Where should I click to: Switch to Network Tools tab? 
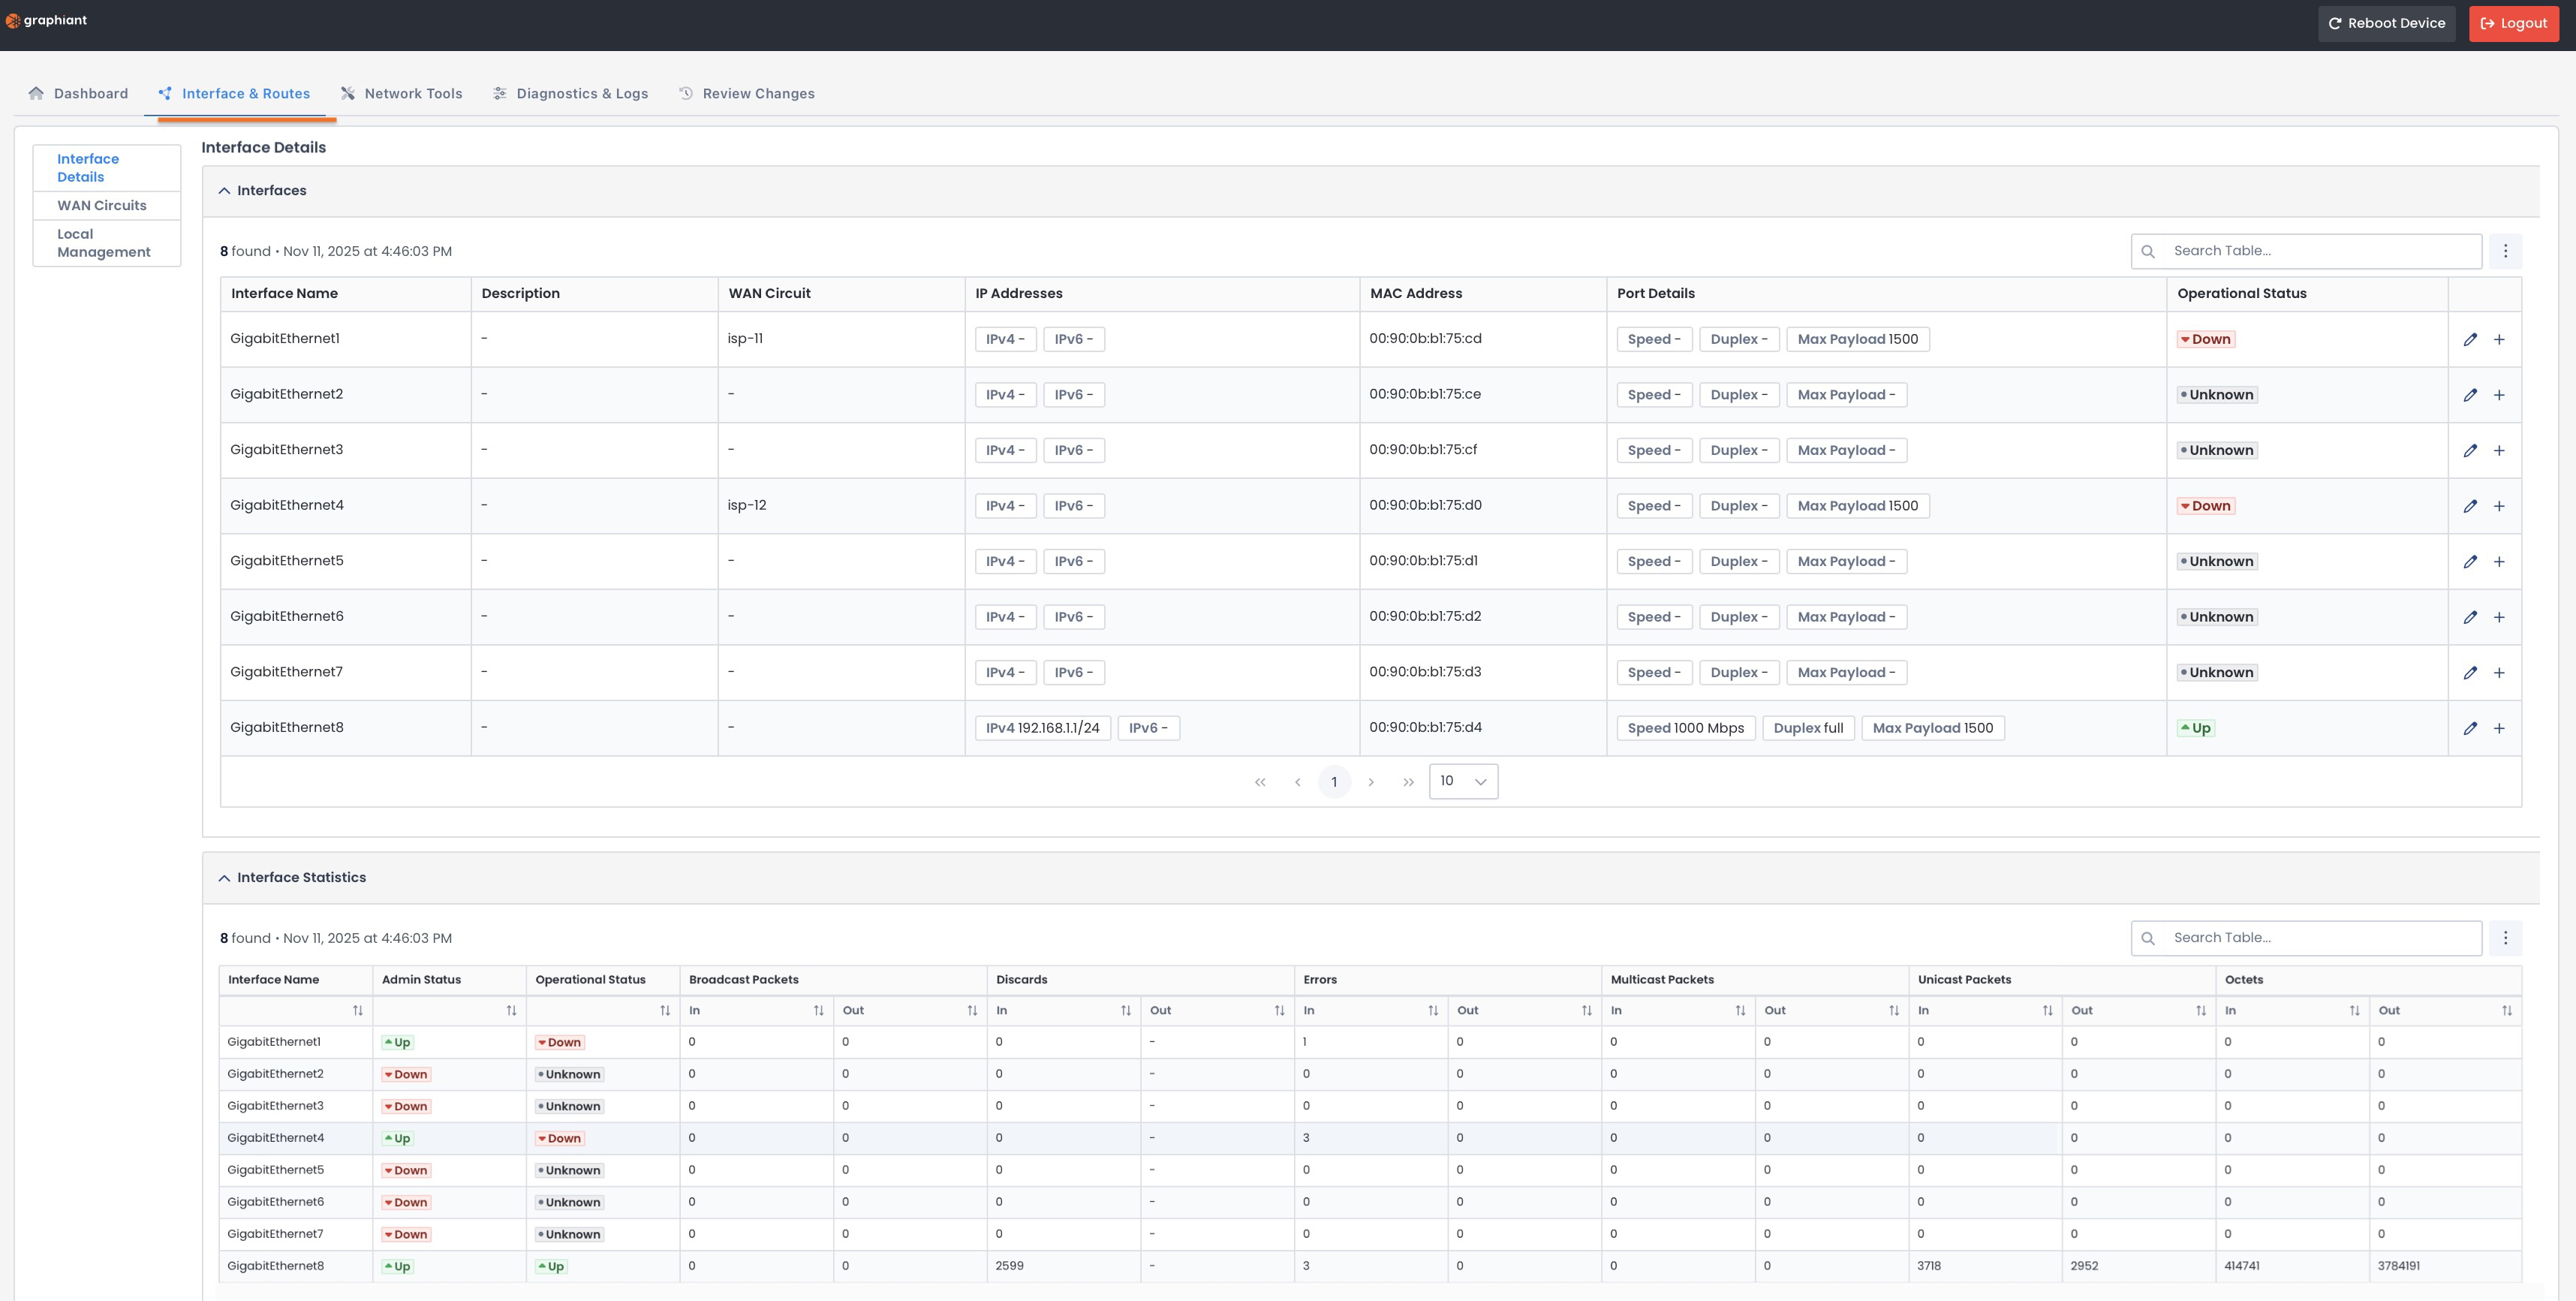401,94
